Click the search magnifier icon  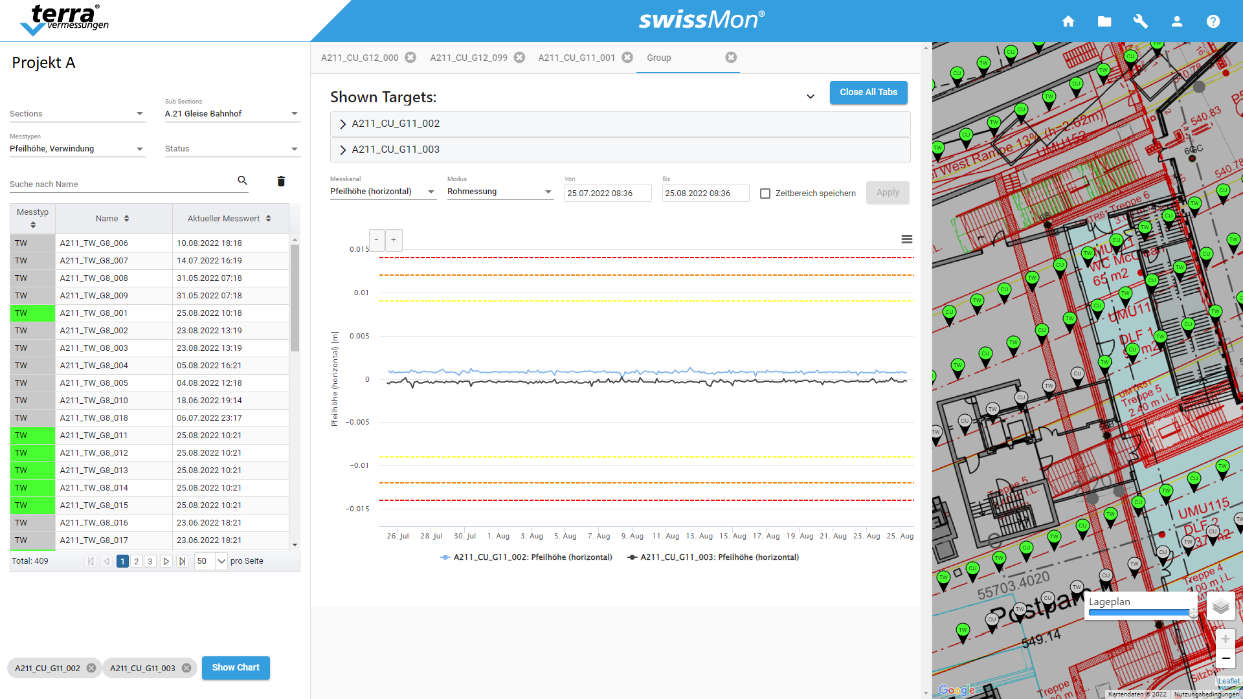[242, 180]
